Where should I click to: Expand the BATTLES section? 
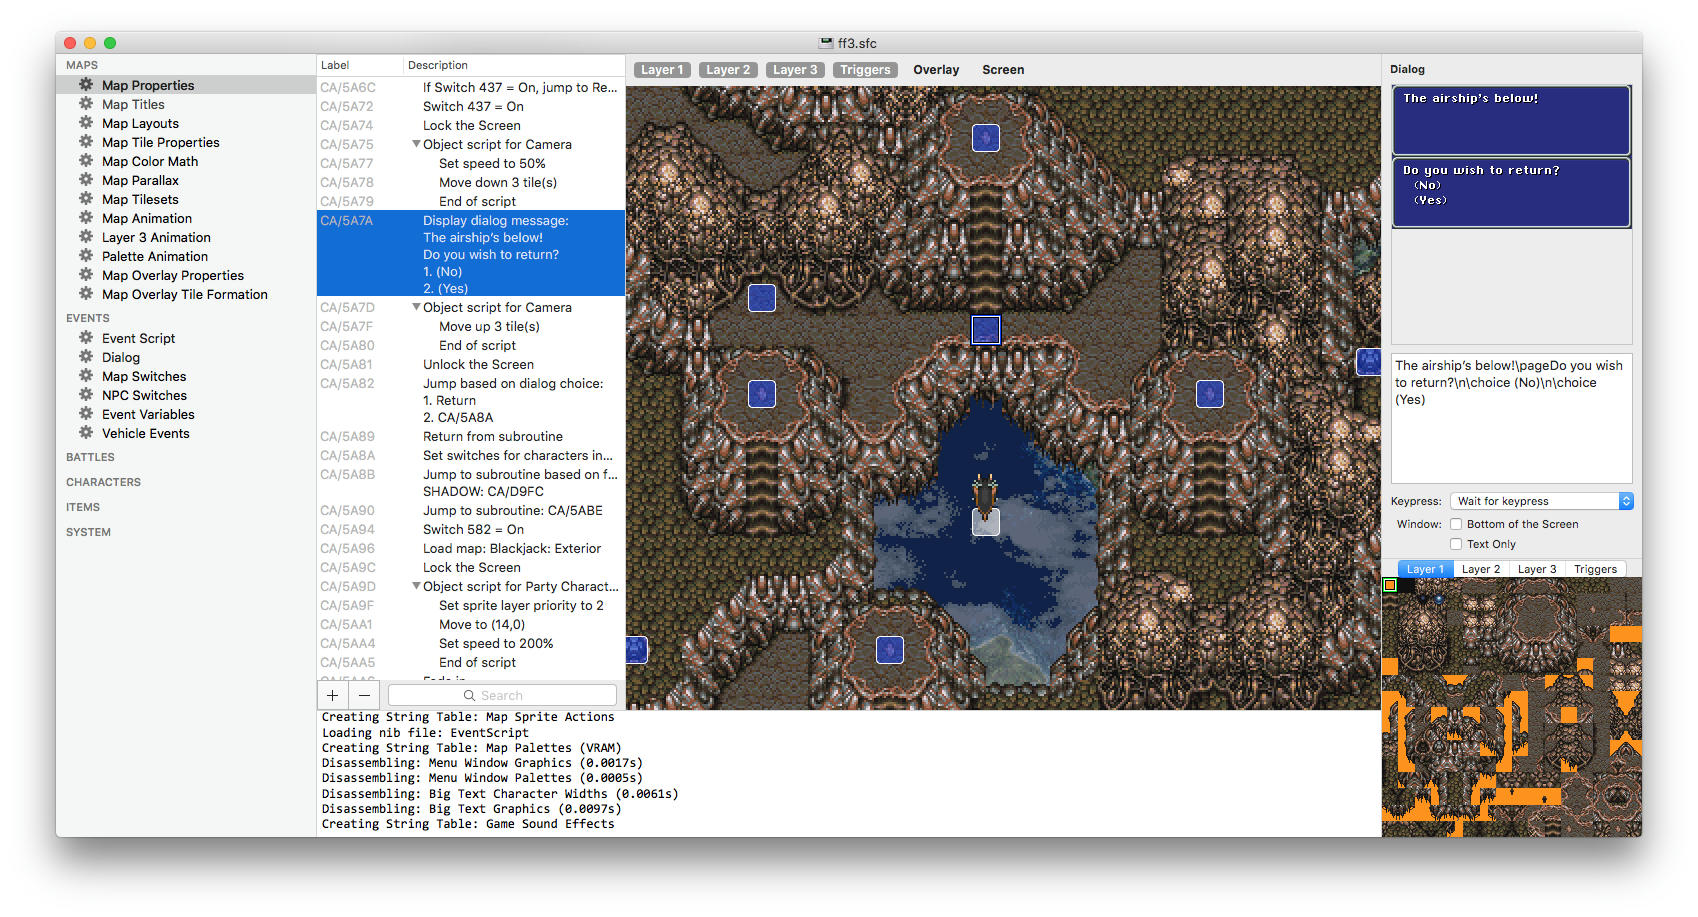click(x=90, y=457)
